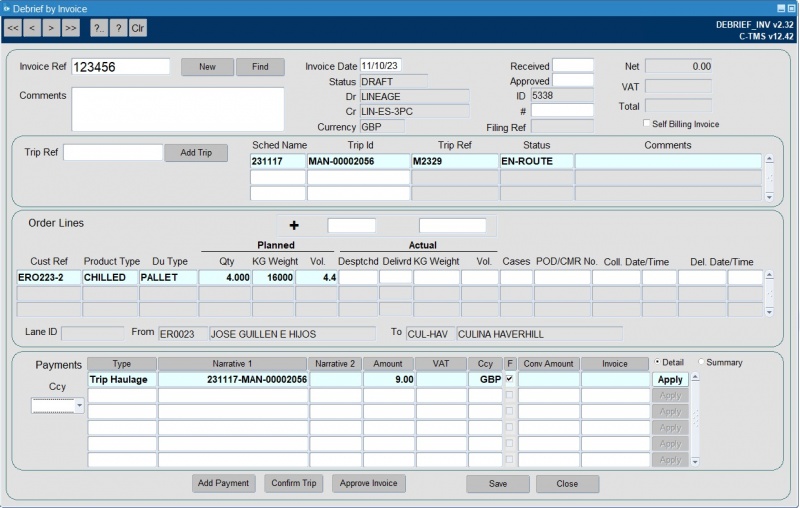The height and width of the screenshot is (508, 800).
Task: Click the POD/CMR No. field of ERO223-2
Action: click(562, 277)
